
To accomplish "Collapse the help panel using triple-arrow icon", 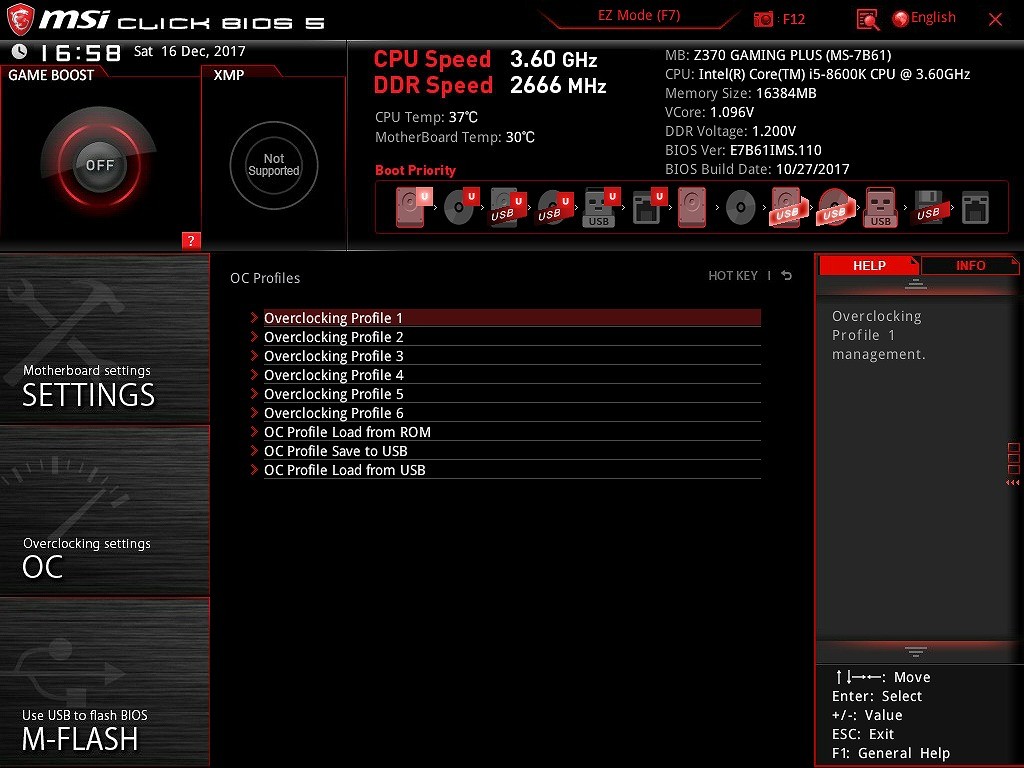I will click(x=1012, y=483).
